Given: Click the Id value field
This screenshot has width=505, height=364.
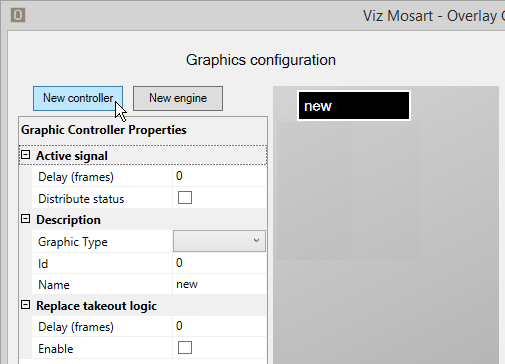Looking at the screenshot, I should [x=219, y=263].
